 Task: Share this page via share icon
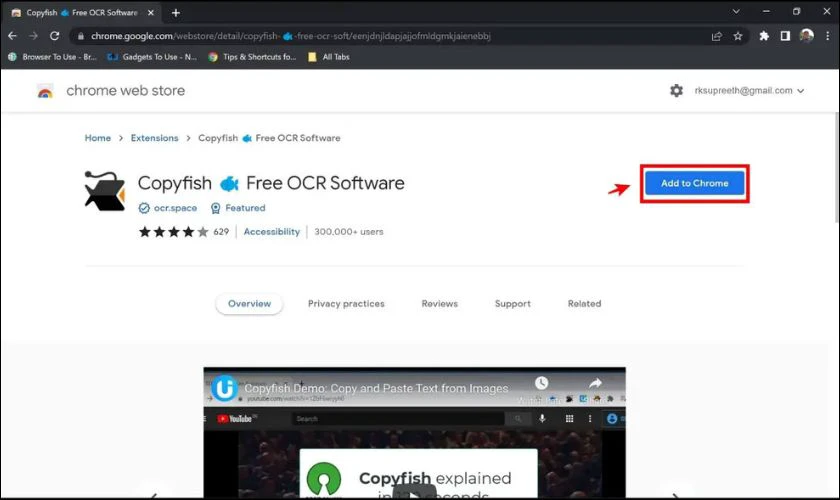click(x=716, y=36)
